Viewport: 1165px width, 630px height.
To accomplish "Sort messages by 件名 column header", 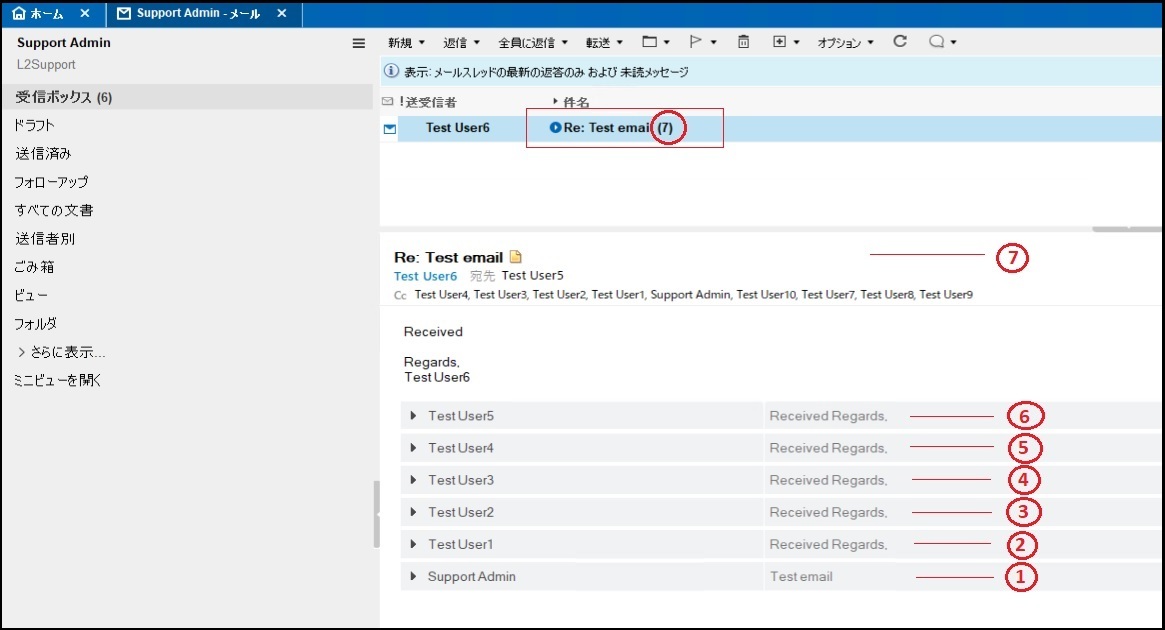I will click(576, 102).
